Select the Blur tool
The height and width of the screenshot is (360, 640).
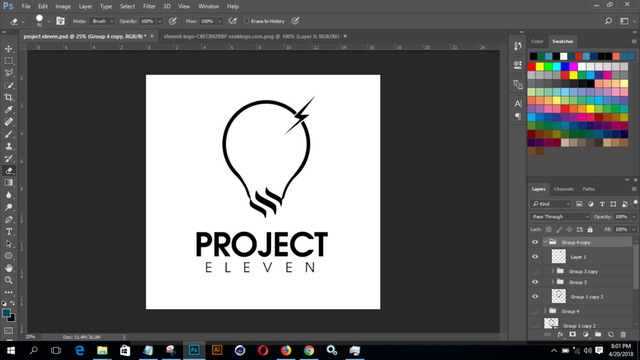(x=9, y=195)
